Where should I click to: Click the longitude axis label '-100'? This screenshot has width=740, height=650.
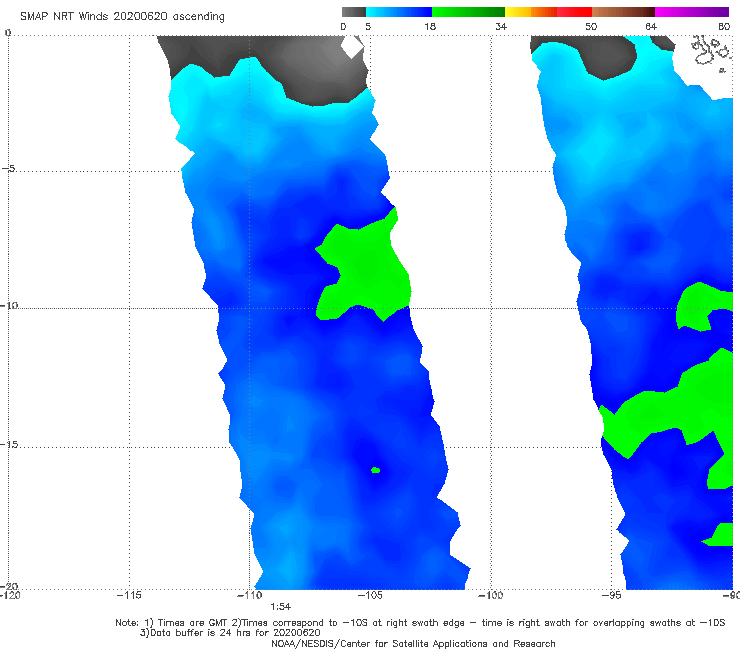491,595
